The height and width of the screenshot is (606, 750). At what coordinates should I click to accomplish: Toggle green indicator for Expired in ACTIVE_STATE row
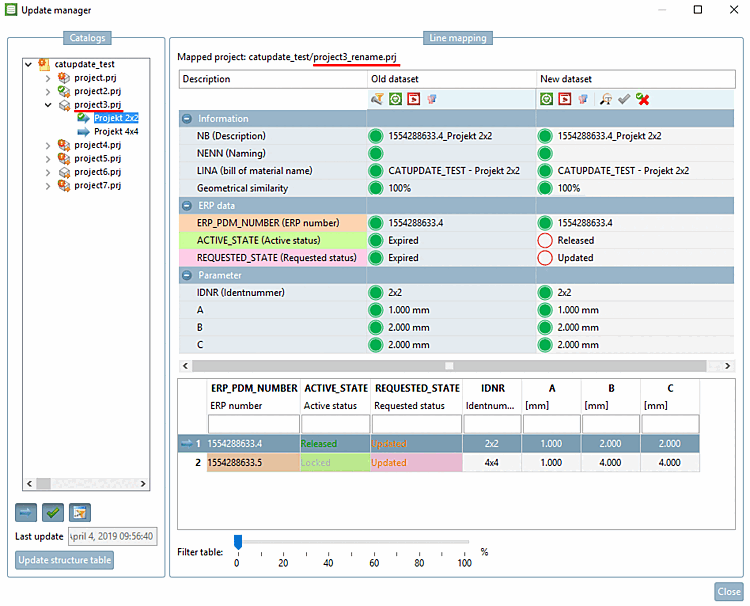click(x=376, y=240)
